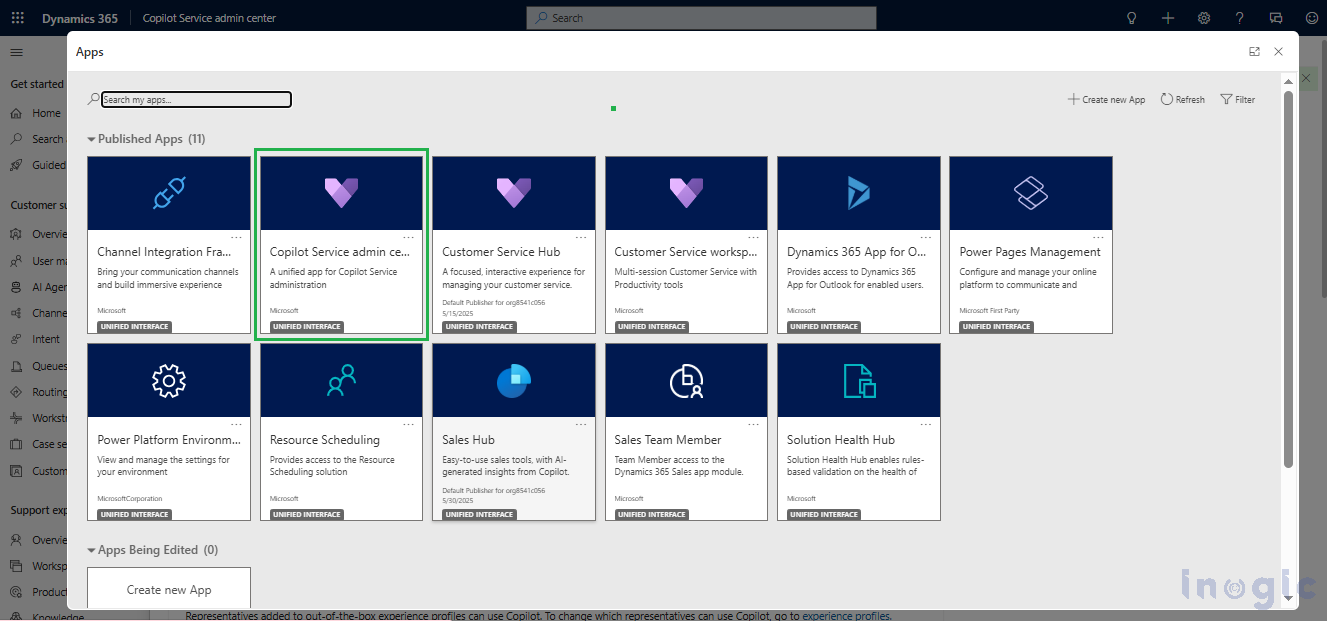This screenshot has height=621, width=1327.
Task: Click the Dynamics 365 title in header
Action: 79,18
